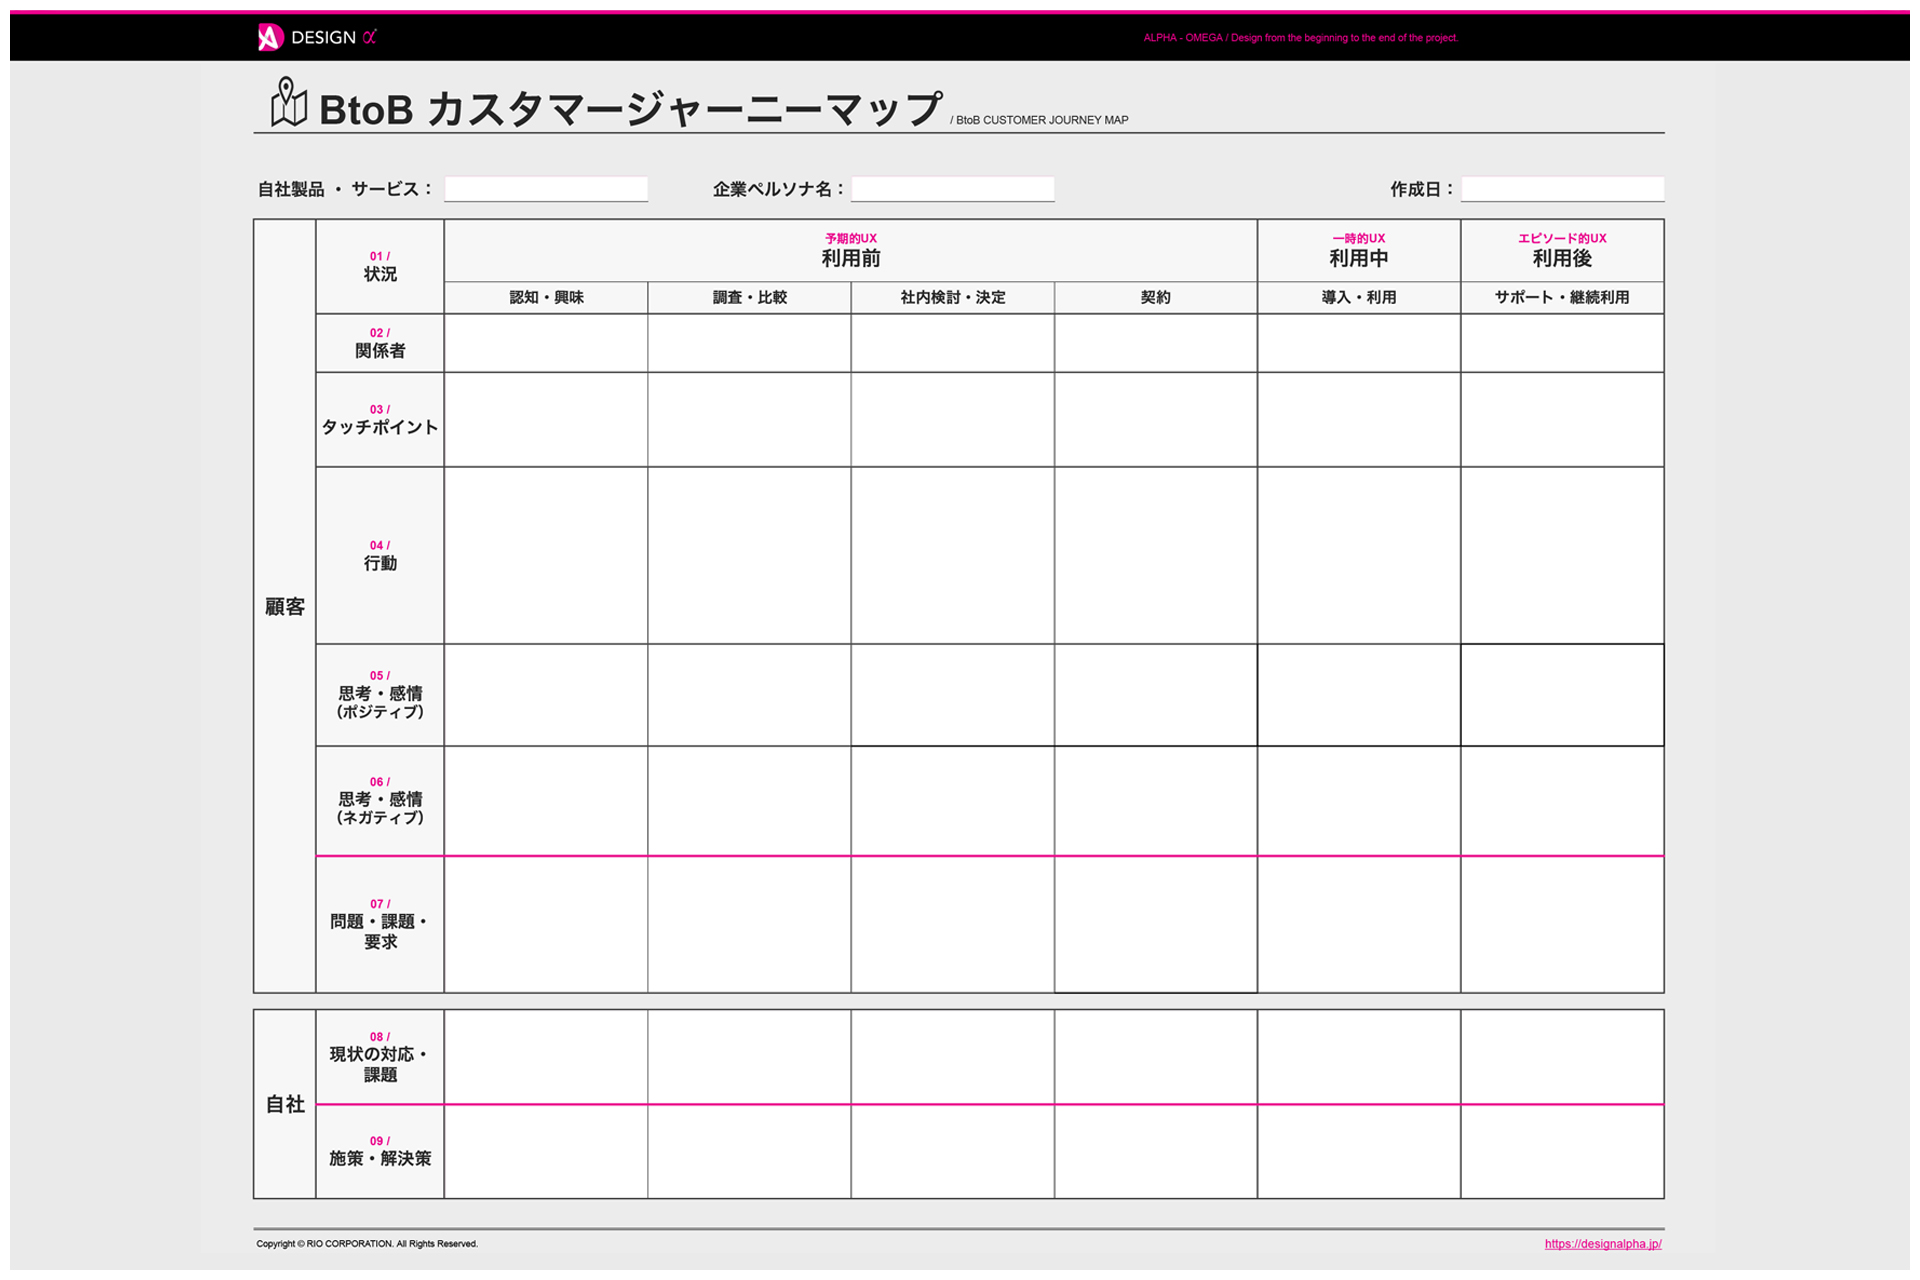Image resolution: width=1920 pixels, height=1280 pixels.
Task: Click the Copyright RIO CORPORATION text
Action: pyautogui.click(x=367, y=1244)
